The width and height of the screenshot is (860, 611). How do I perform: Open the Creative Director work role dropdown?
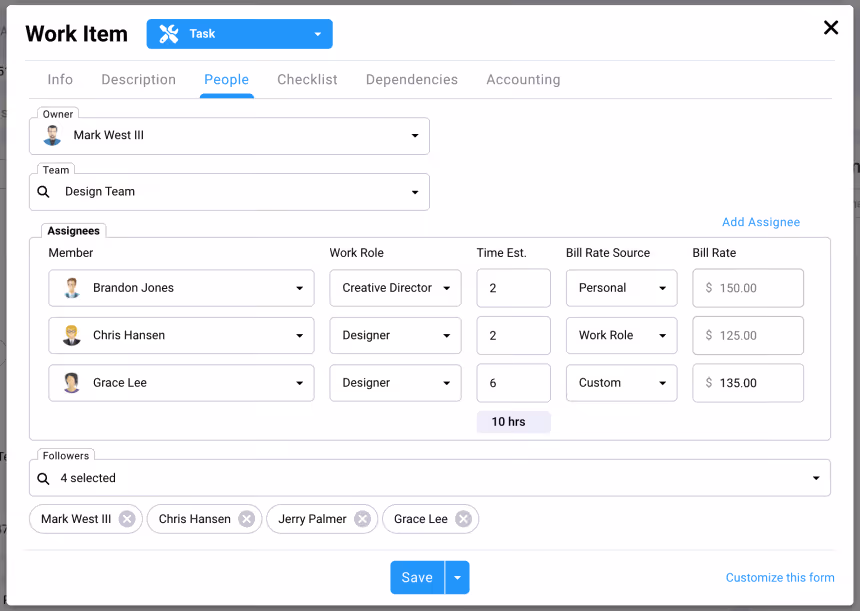point(395,288)
